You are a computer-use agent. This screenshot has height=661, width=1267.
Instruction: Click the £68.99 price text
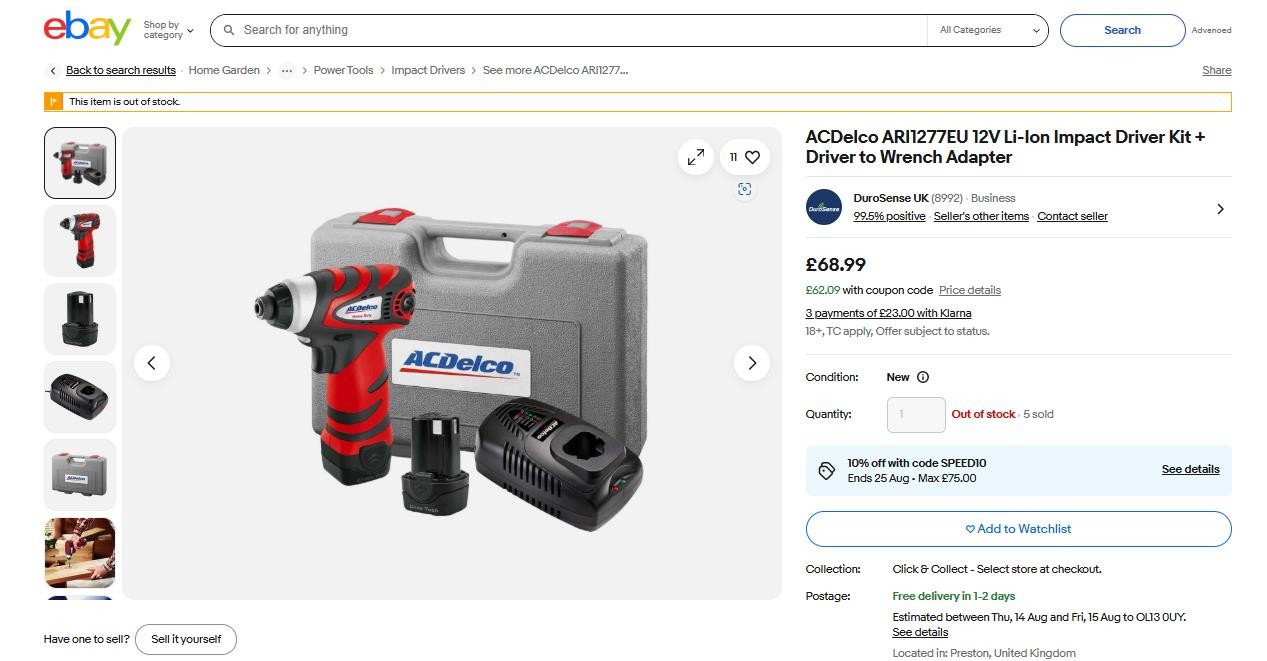point(836,264)
